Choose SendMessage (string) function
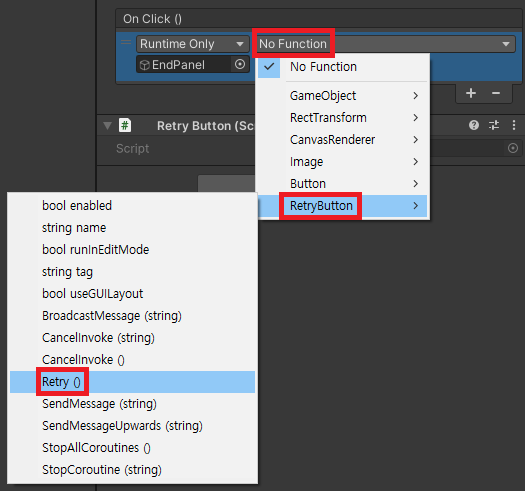The height and width of the screenshot is (491, 525). [132, 404]
